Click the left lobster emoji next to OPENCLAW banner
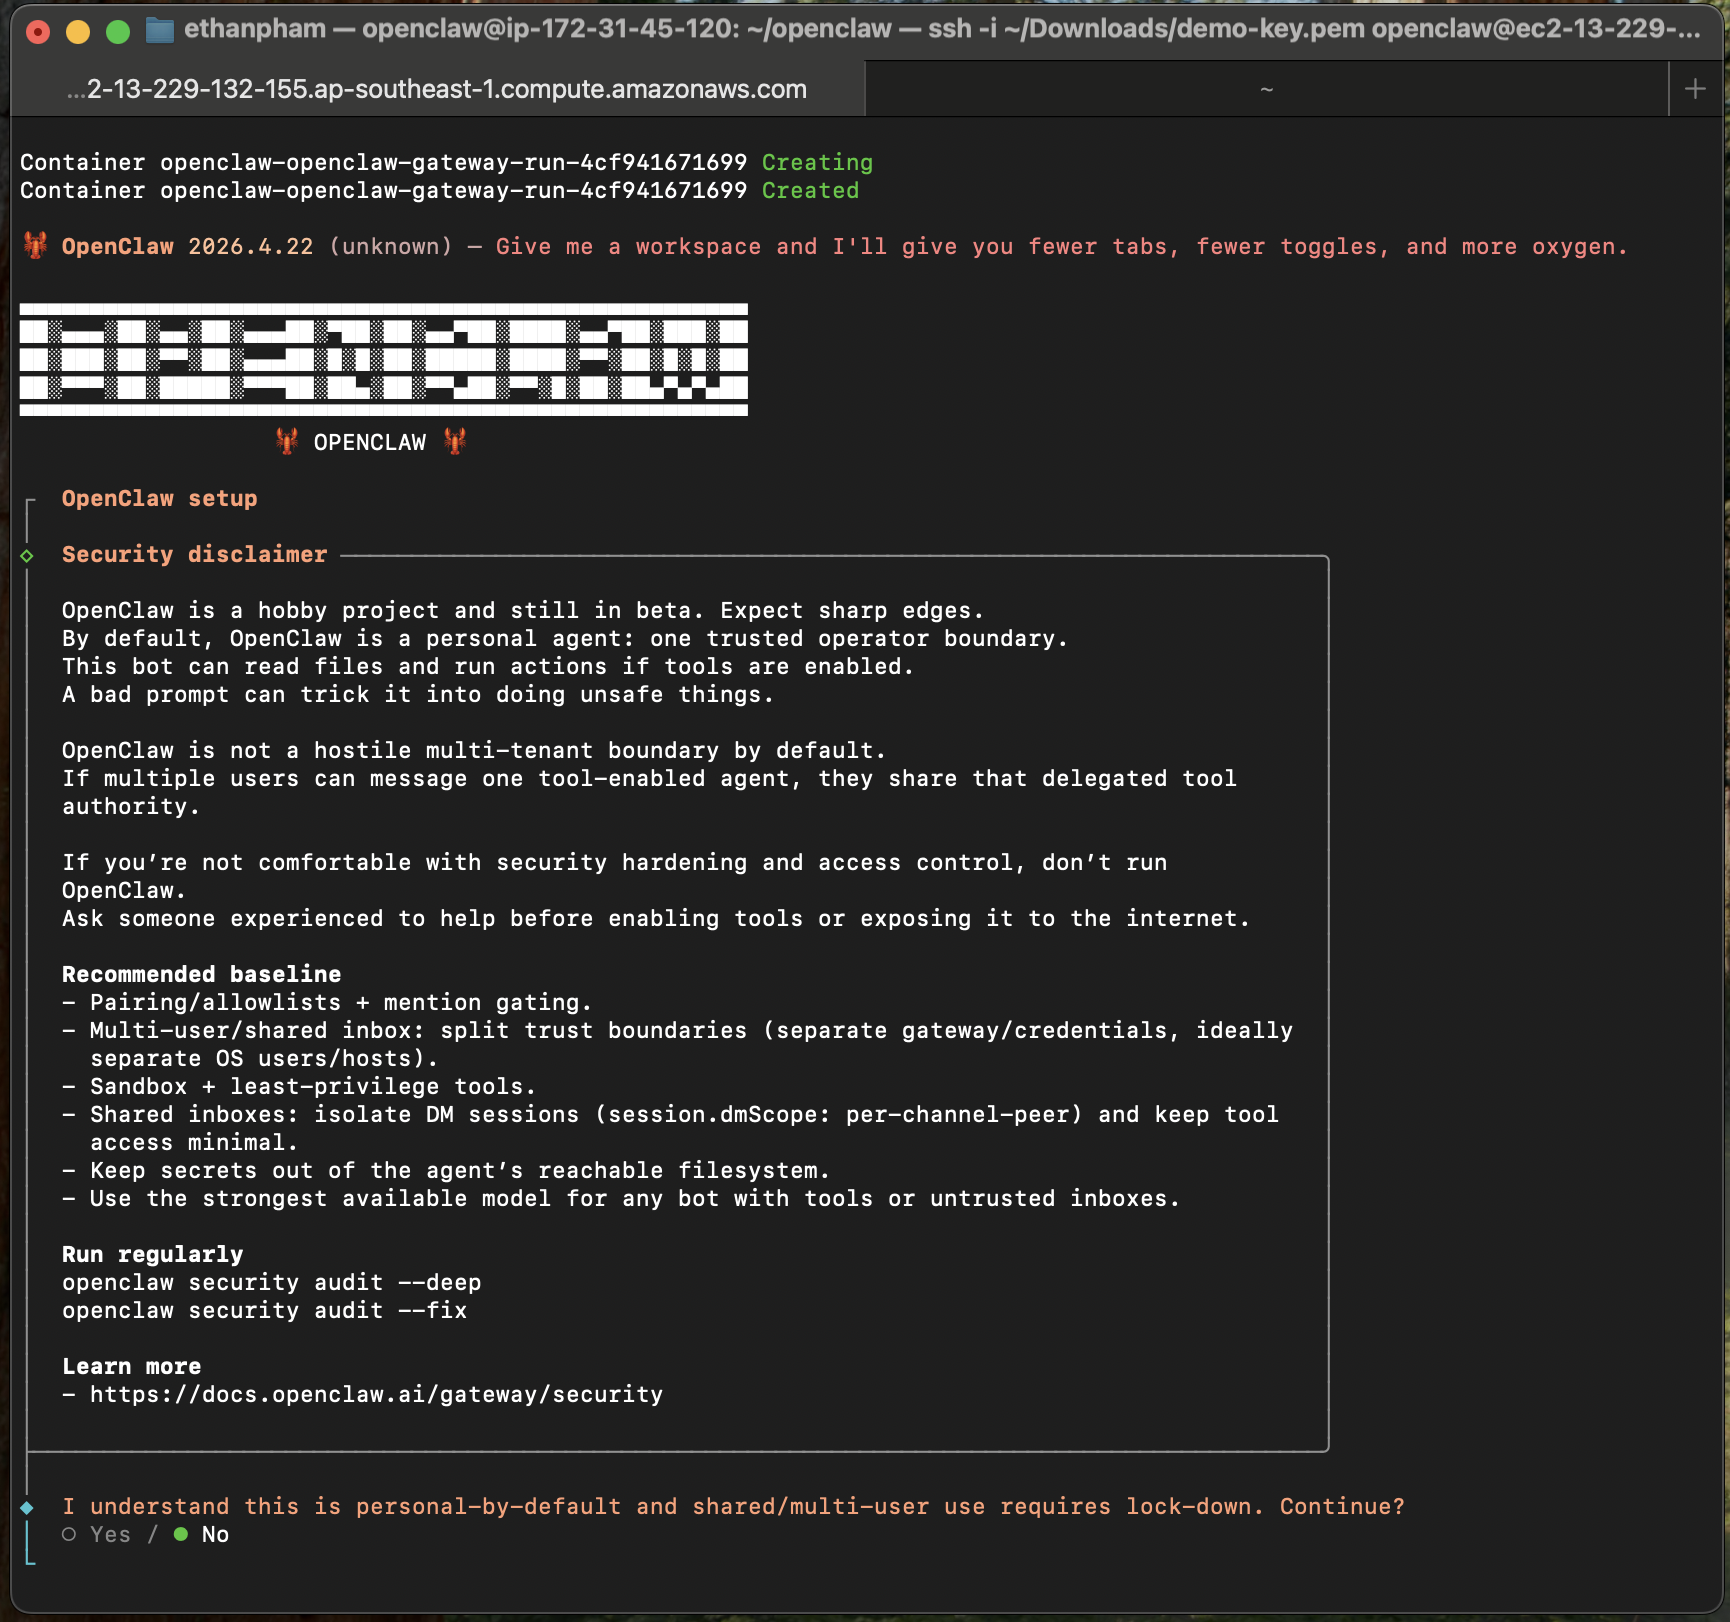Screen dimensions: 1730x1622 coord(286,440)
